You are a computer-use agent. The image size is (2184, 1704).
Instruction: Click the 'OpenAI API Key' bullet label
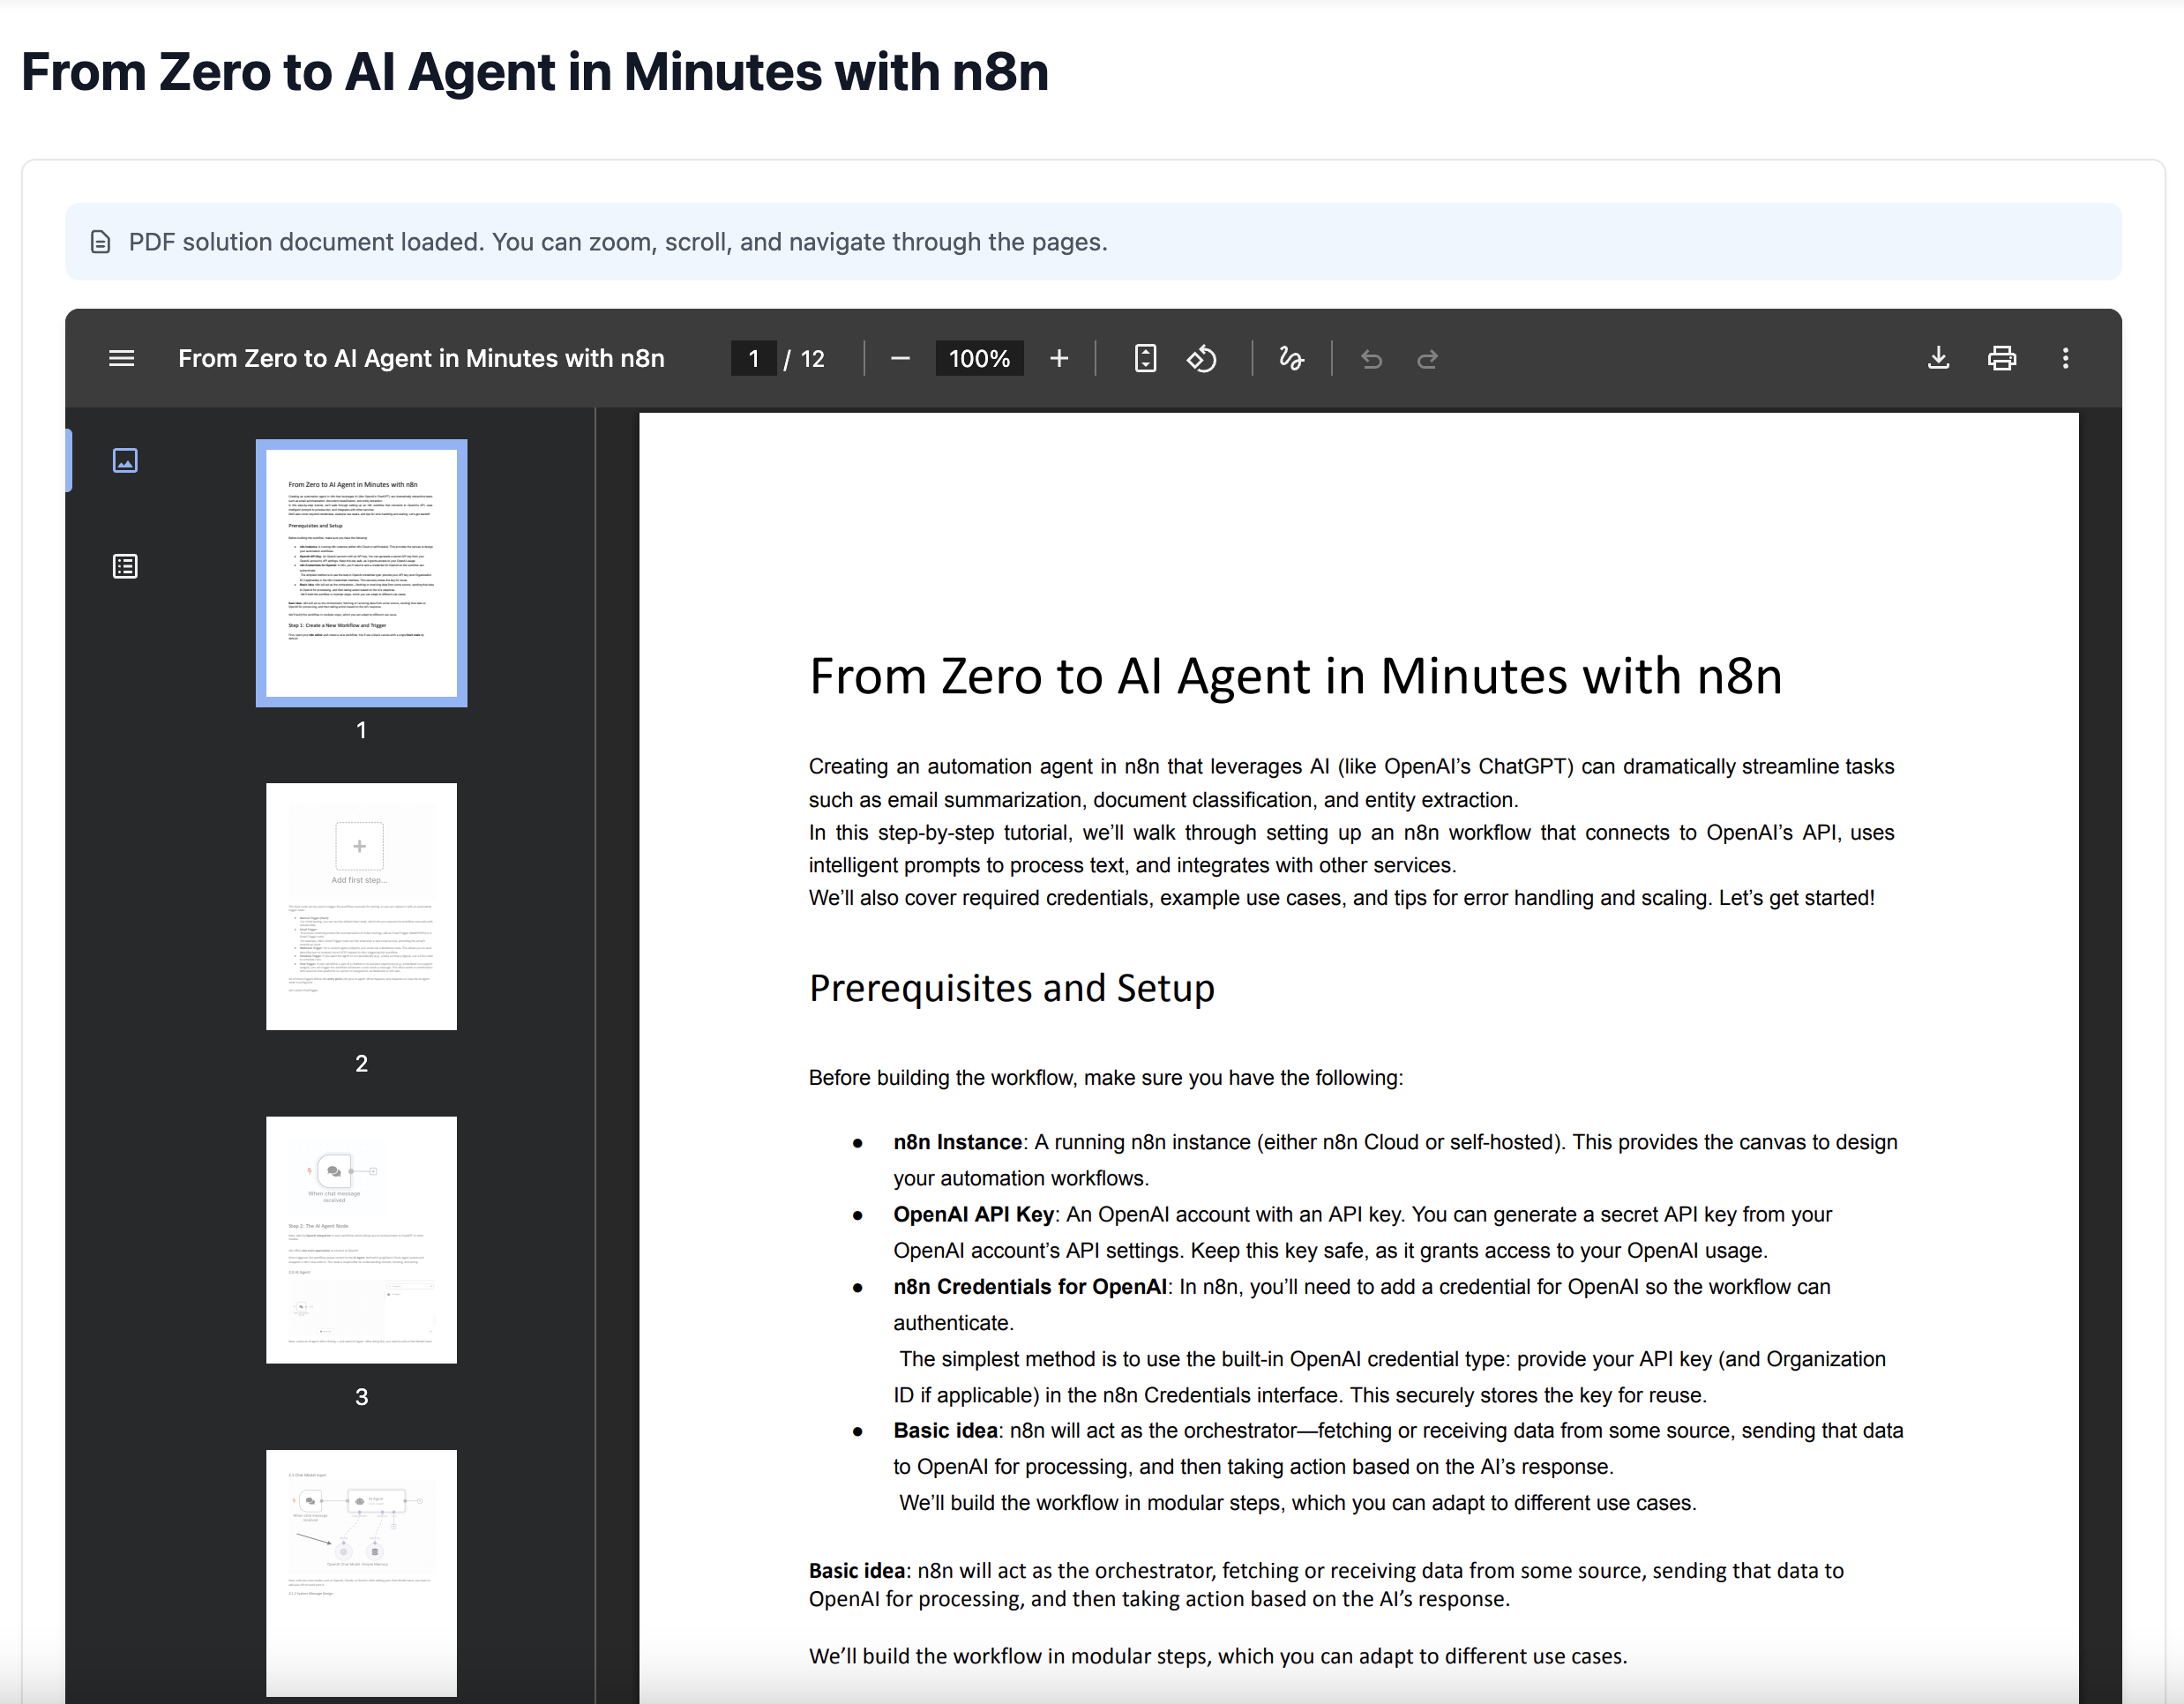coord(973,1214)
